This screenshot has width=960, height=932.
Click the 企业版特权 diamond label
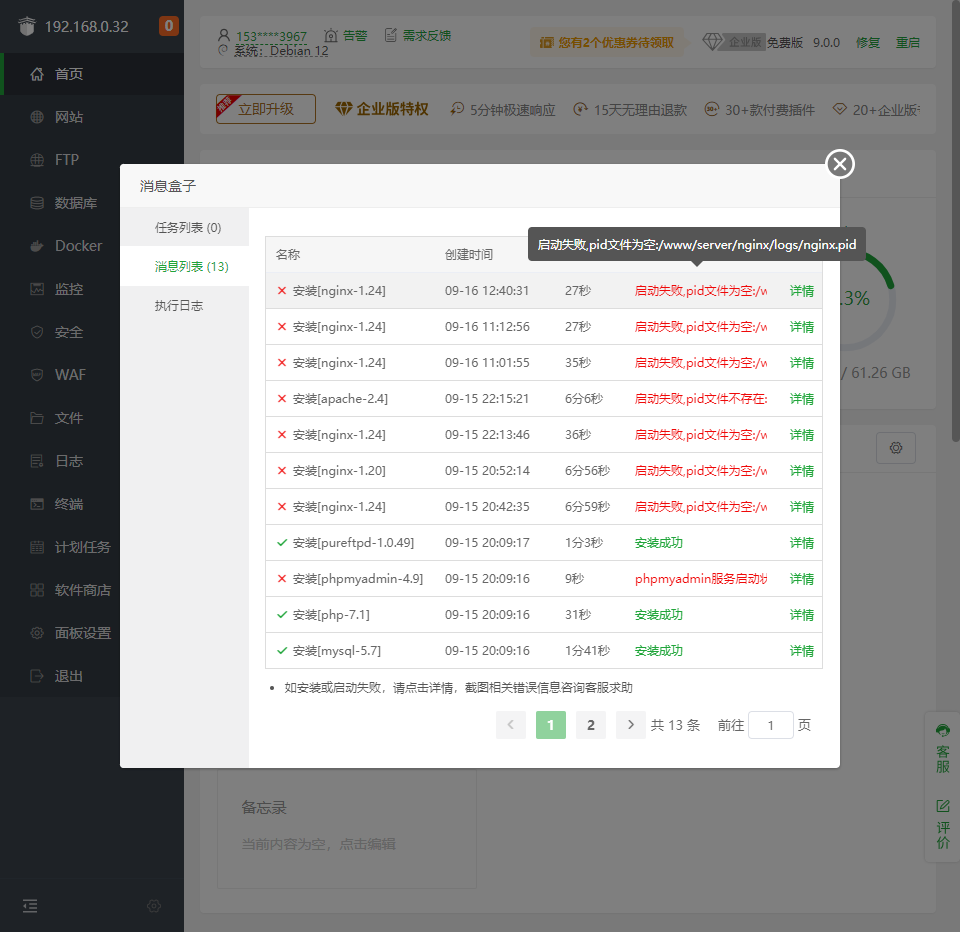click(x=382, y=109)
